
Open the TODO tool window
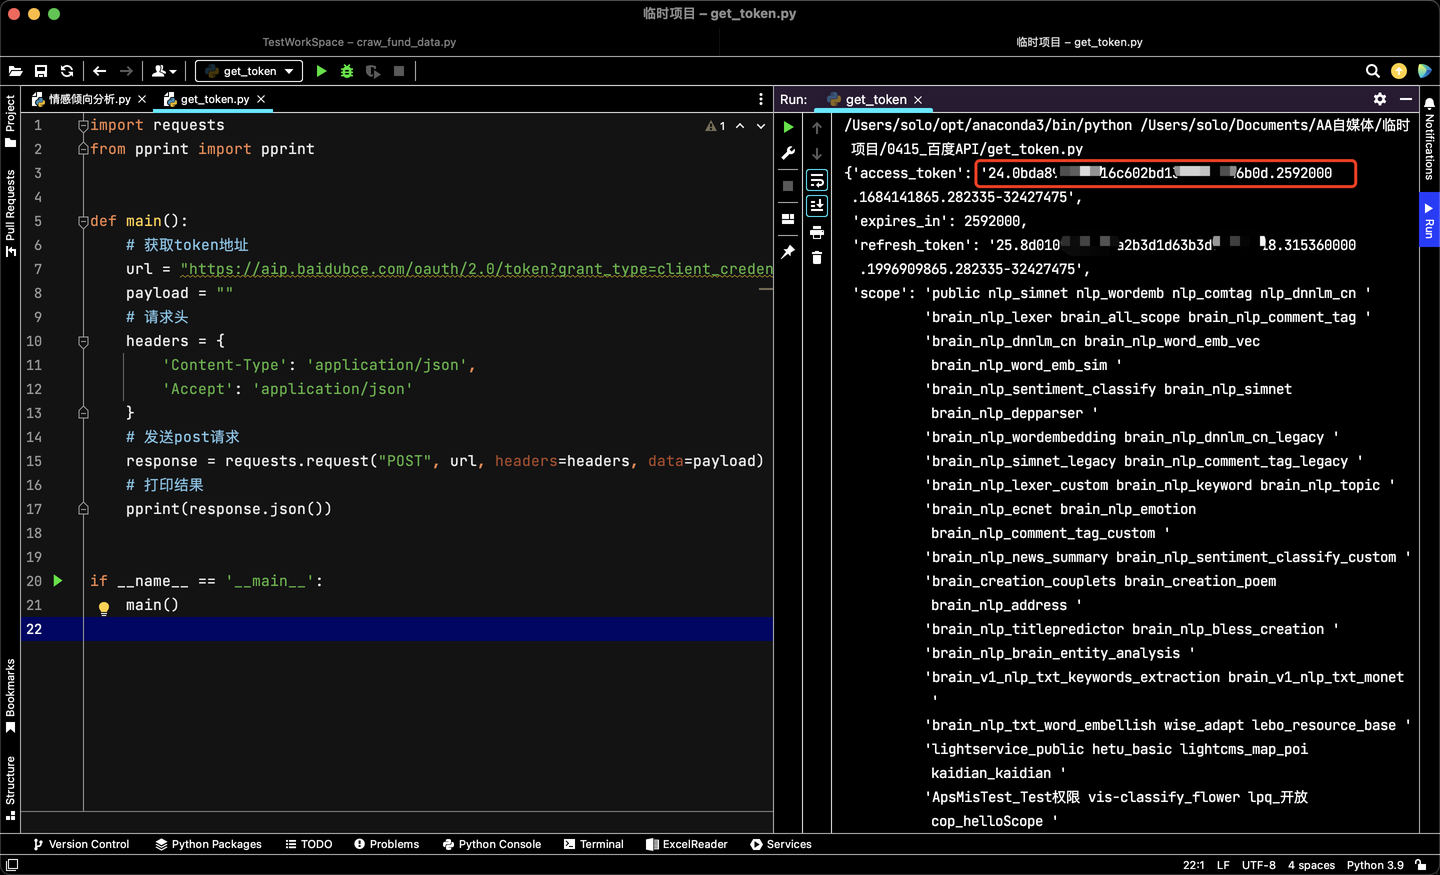[x=308, y=844]
